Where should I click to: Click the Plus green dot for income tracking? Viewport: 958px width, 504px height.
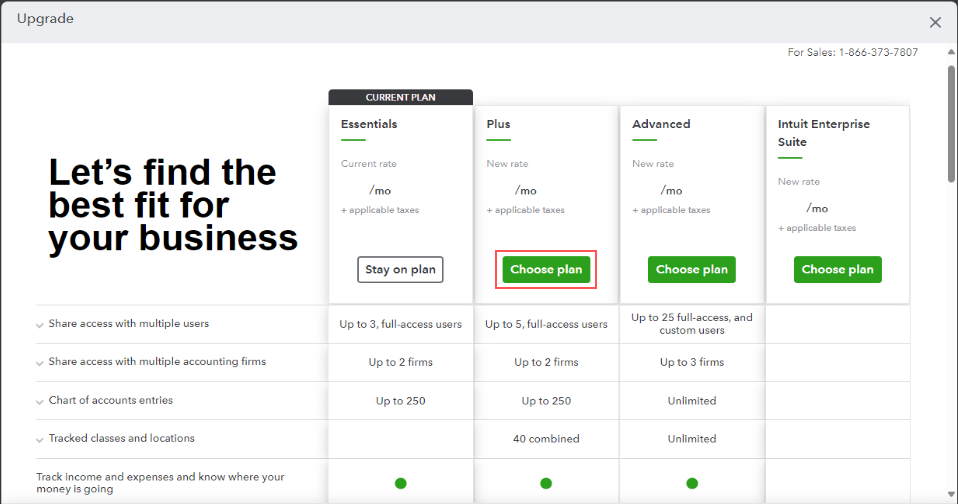(546, 483)
